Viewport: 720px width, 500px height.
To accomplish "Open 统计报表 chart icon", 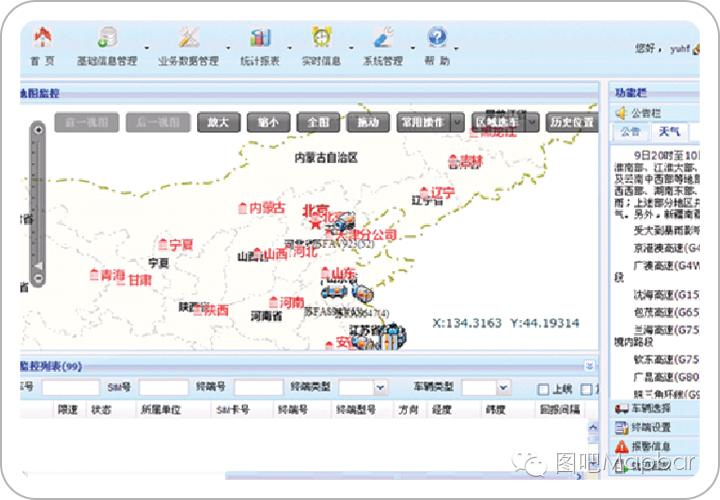I will [x=260, y=37].
